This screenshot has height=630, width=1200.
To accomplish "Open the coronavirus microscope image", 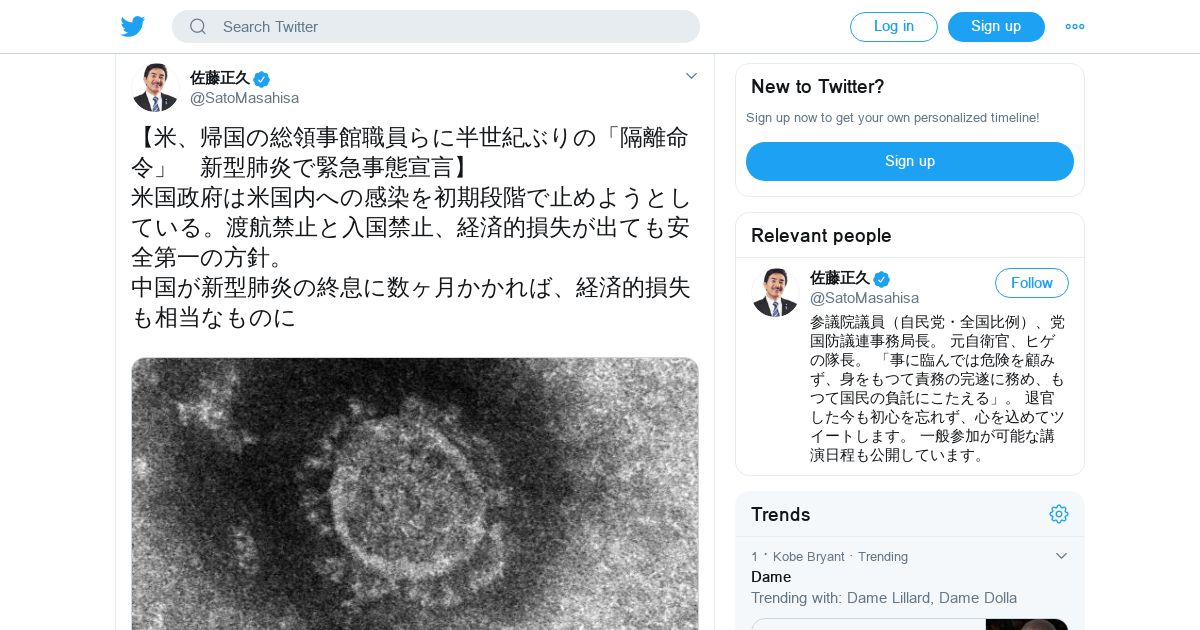I will [415, 493].
